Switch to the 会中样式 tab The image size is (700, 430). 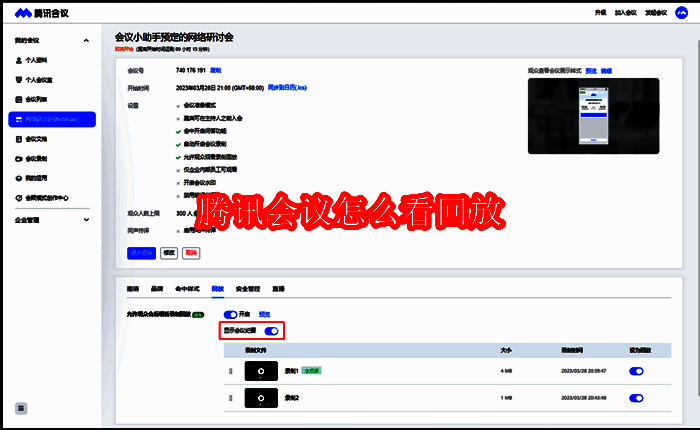[x=187, y=289]
